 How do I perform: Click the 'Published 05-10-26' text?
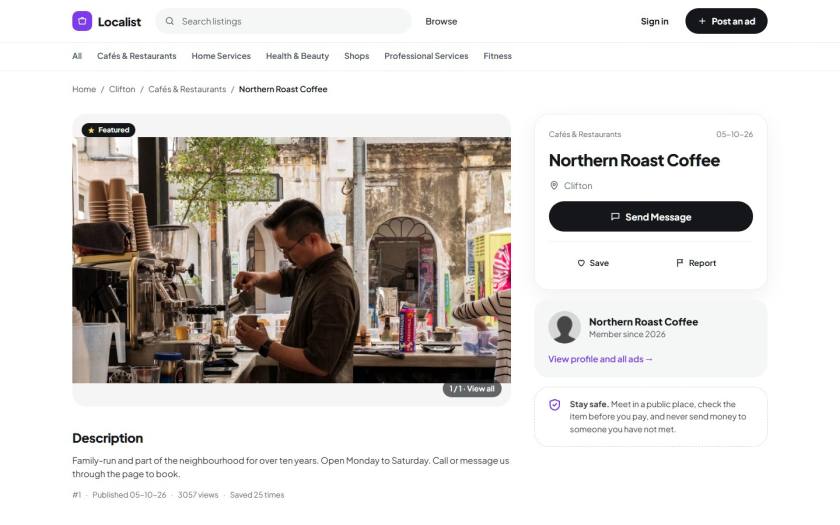click(x=129, y=495)
